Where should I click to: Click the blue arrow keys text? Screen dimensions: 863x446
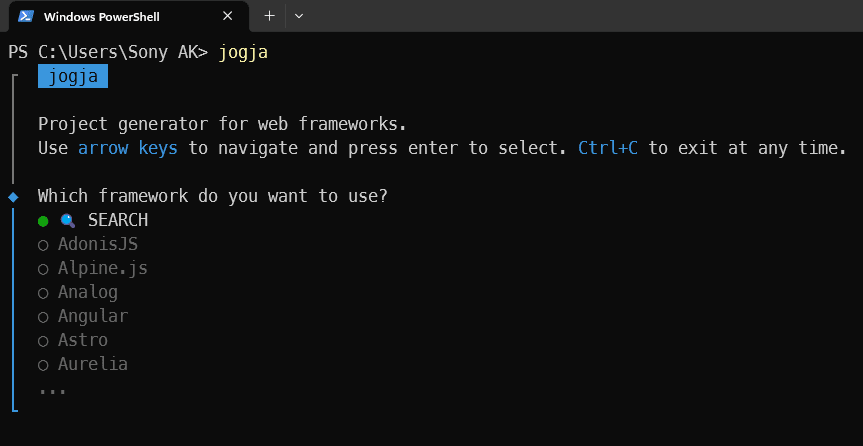[x=128, y=148]
